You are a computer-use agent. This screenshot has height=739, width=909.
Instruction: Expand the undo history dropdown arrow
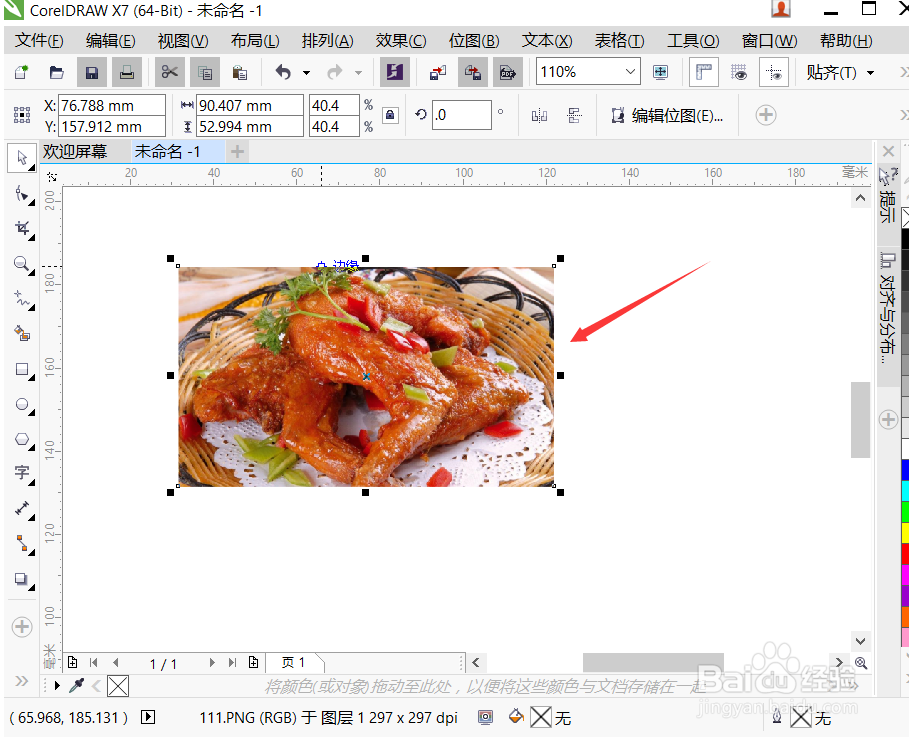(x=306, y=73)
